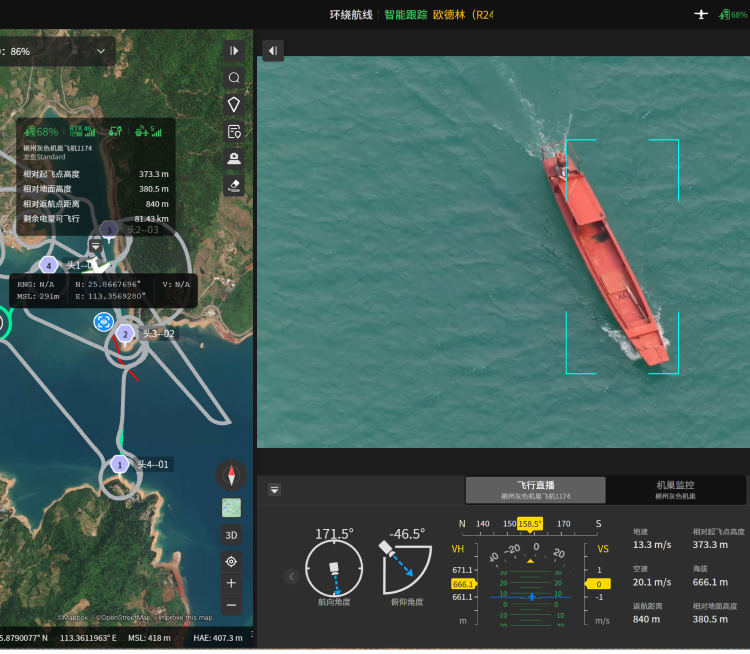The height and width of the screenshot is (654, 750).
Task: Collapse the live video panel leftward
Action: tap(273, 51)
